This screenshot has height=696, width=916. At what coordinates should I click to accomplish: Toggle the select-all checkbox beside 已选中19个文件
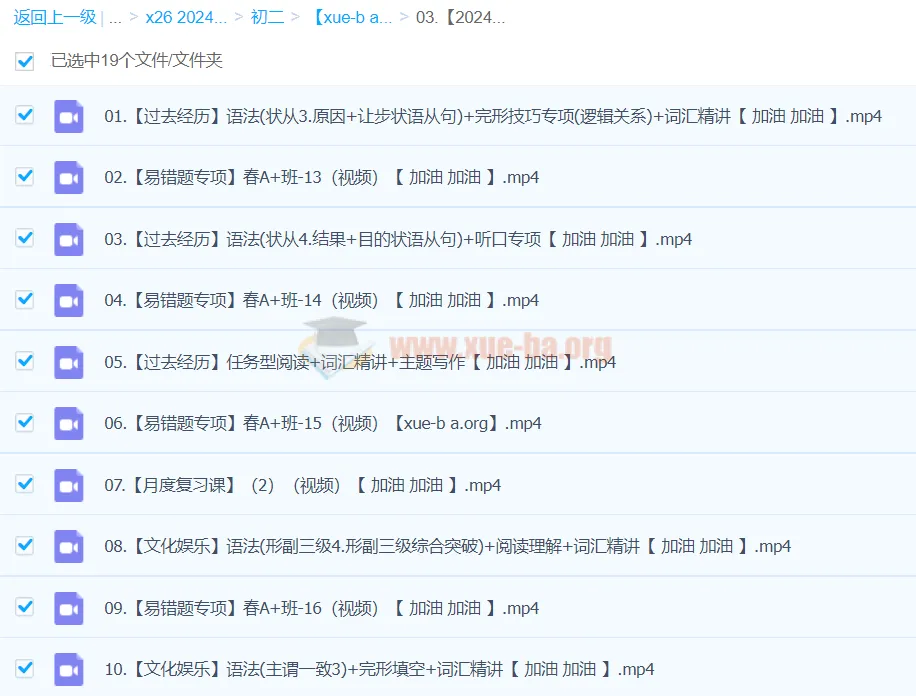25,61
